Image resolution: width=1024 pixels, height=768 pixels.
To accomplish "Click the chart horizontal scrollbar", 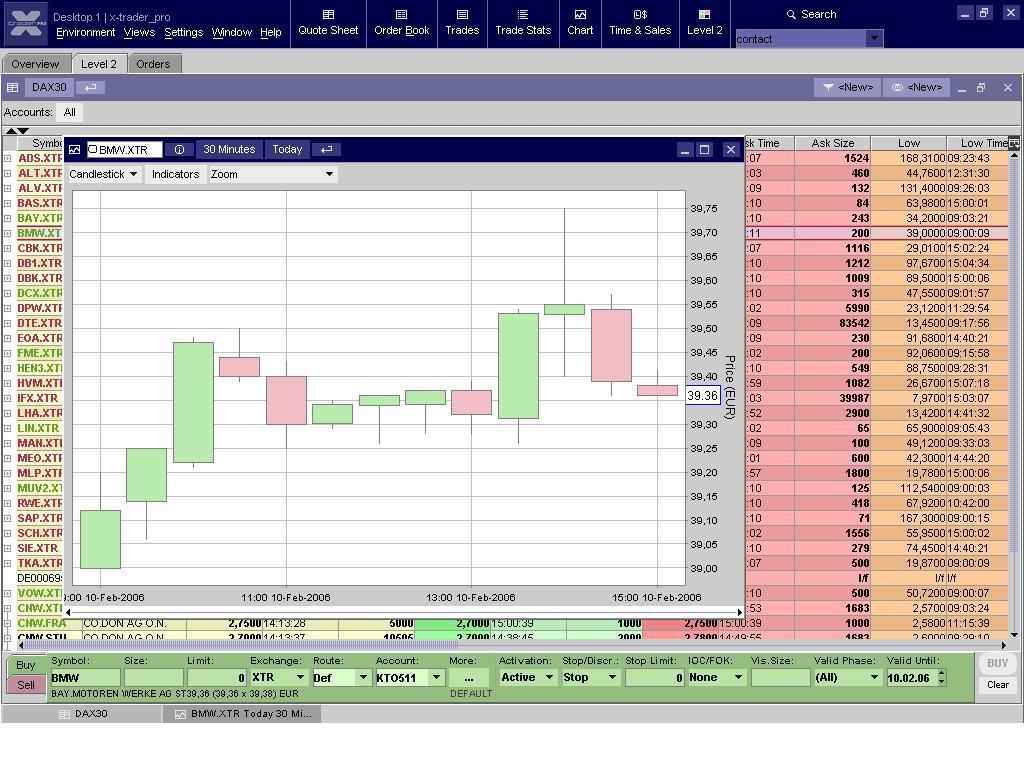I will [x=404, y=613].
